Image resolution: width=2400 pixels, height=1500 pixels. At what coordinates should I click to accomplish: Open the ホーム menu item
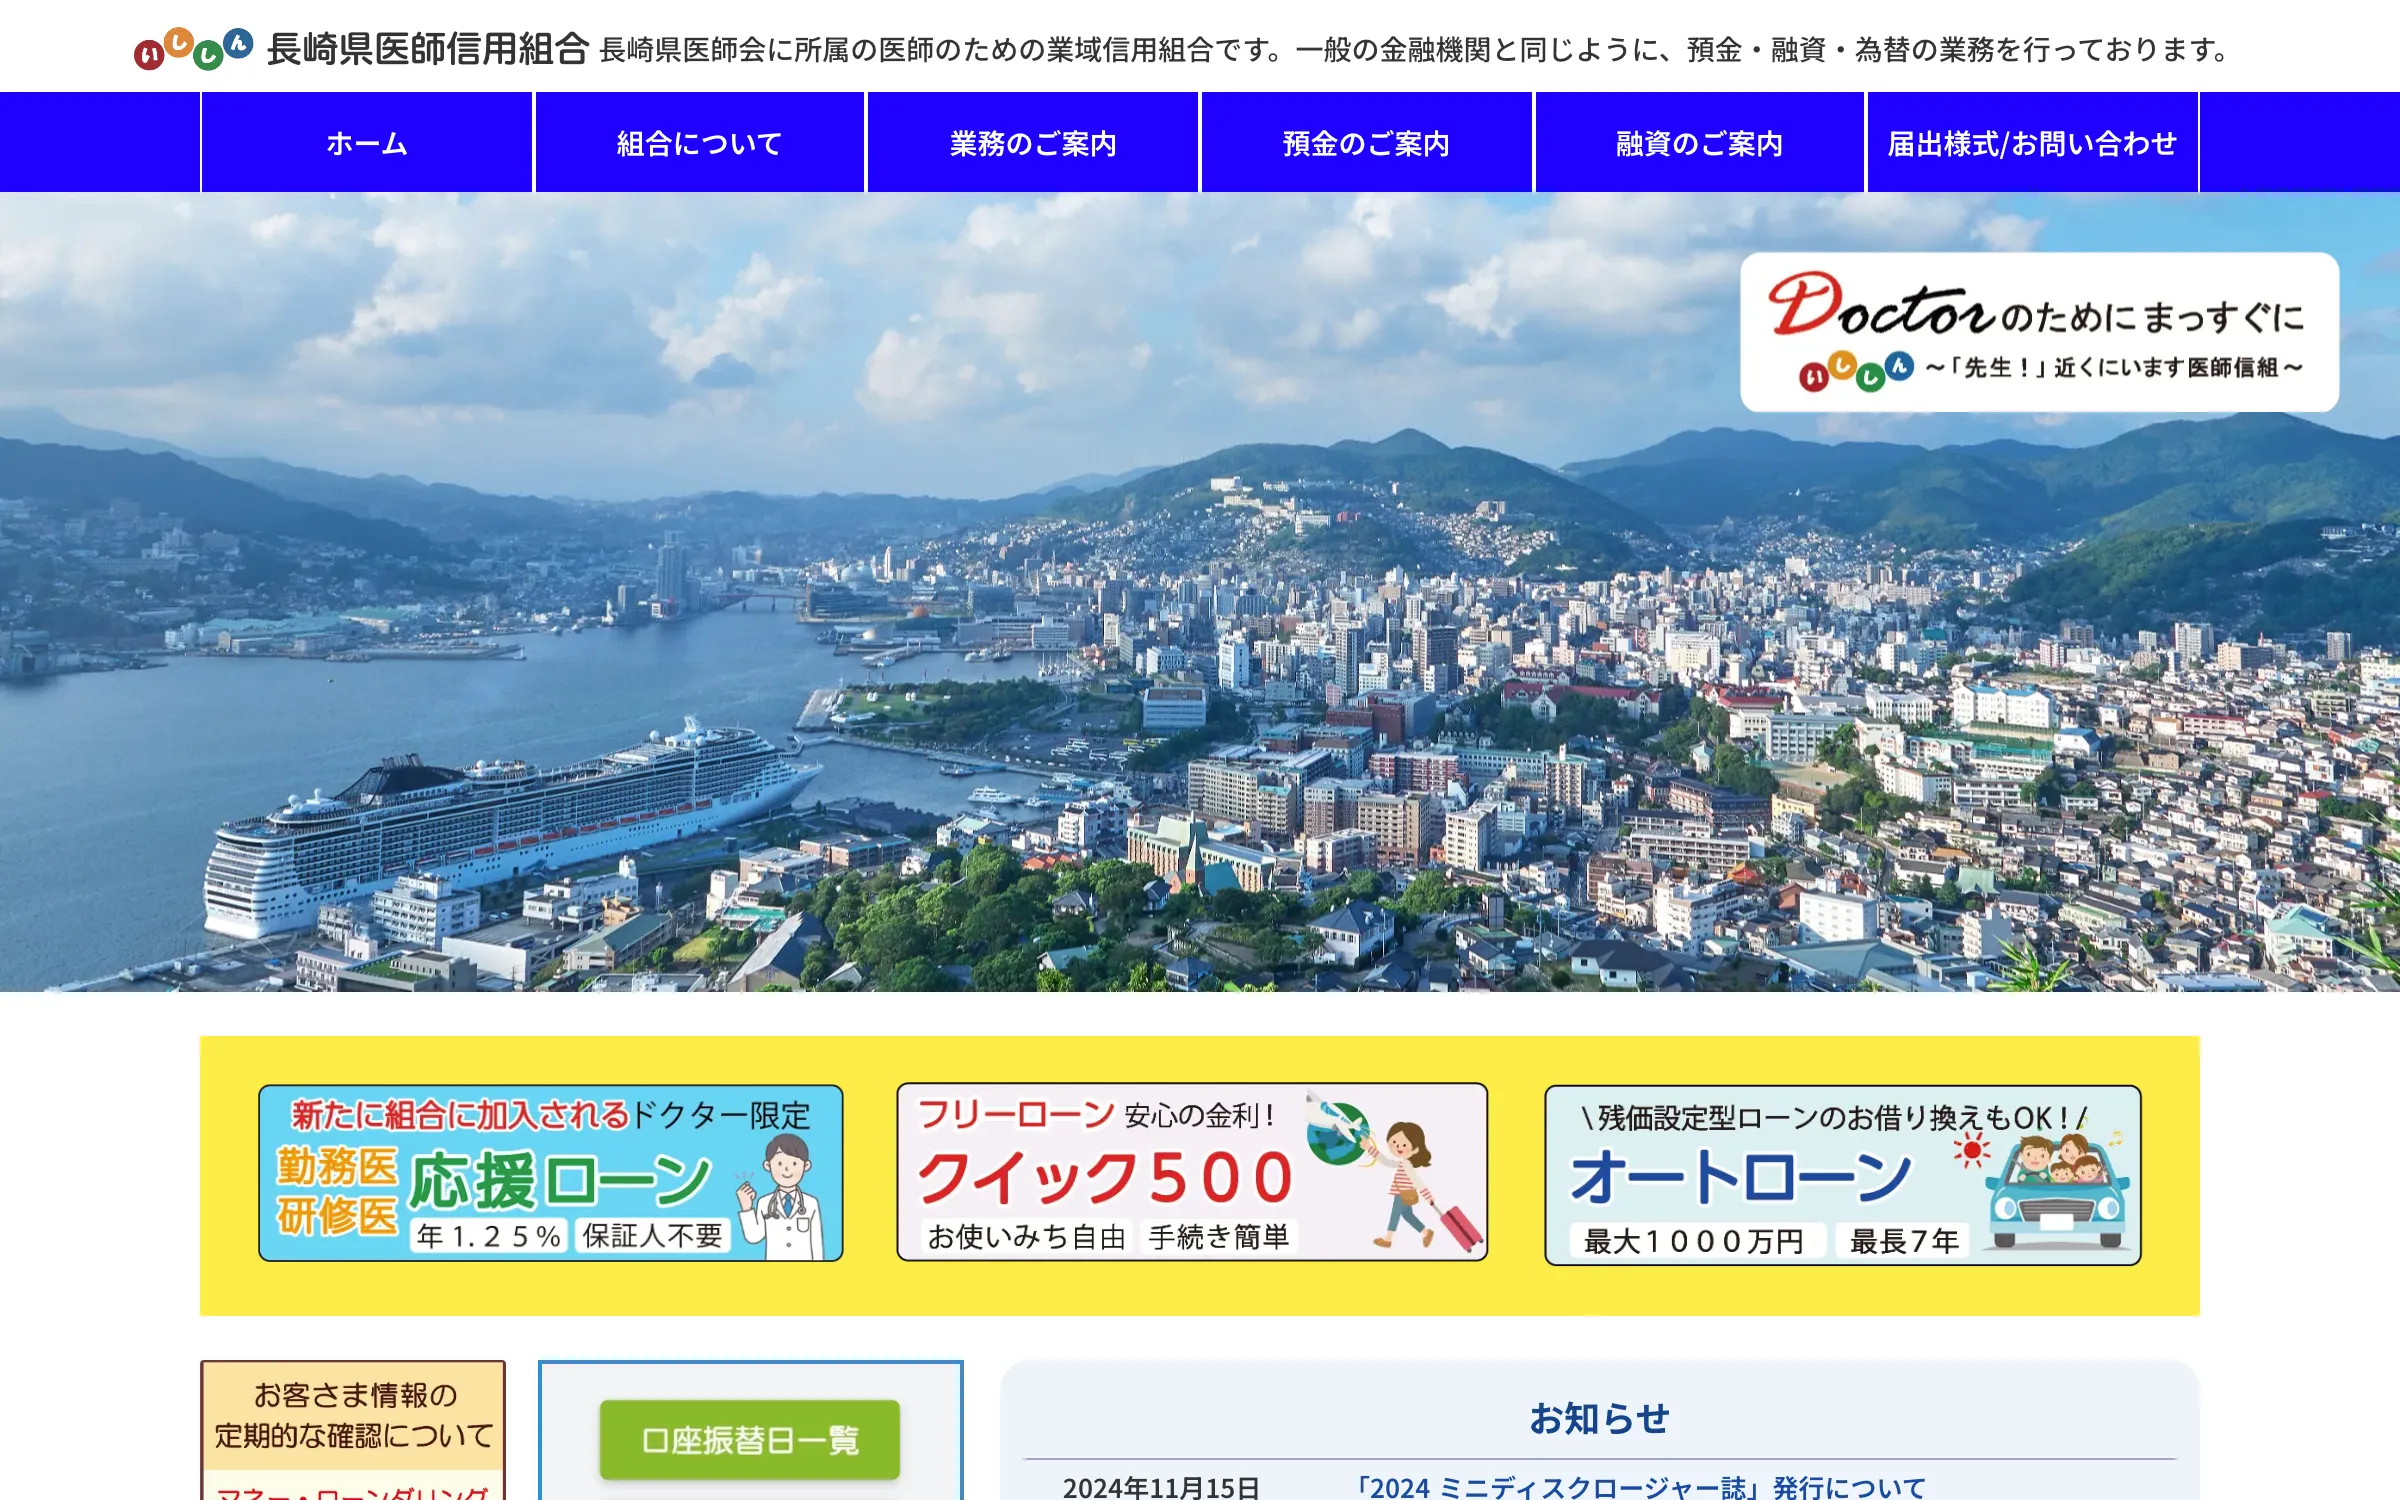tap(367, 143)
